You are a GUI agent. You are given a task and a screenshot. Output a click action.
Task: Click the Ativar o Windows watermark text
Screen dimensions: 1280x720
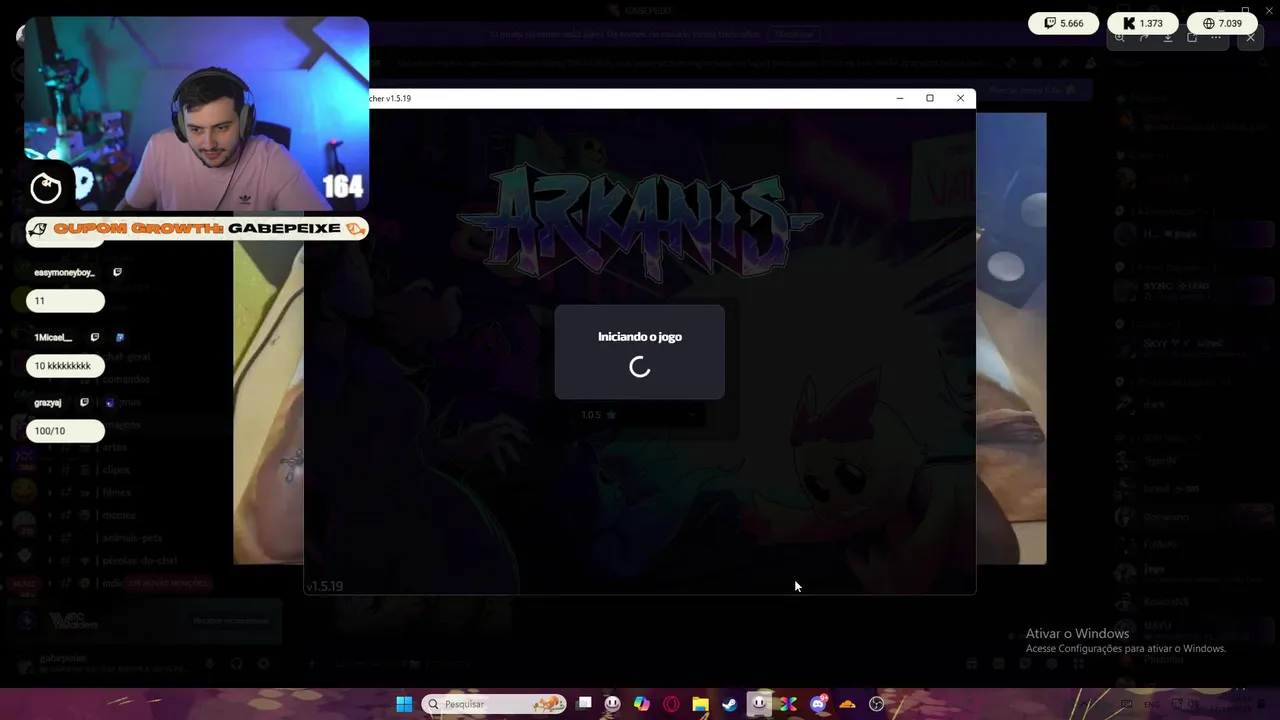coord(1077,634)
